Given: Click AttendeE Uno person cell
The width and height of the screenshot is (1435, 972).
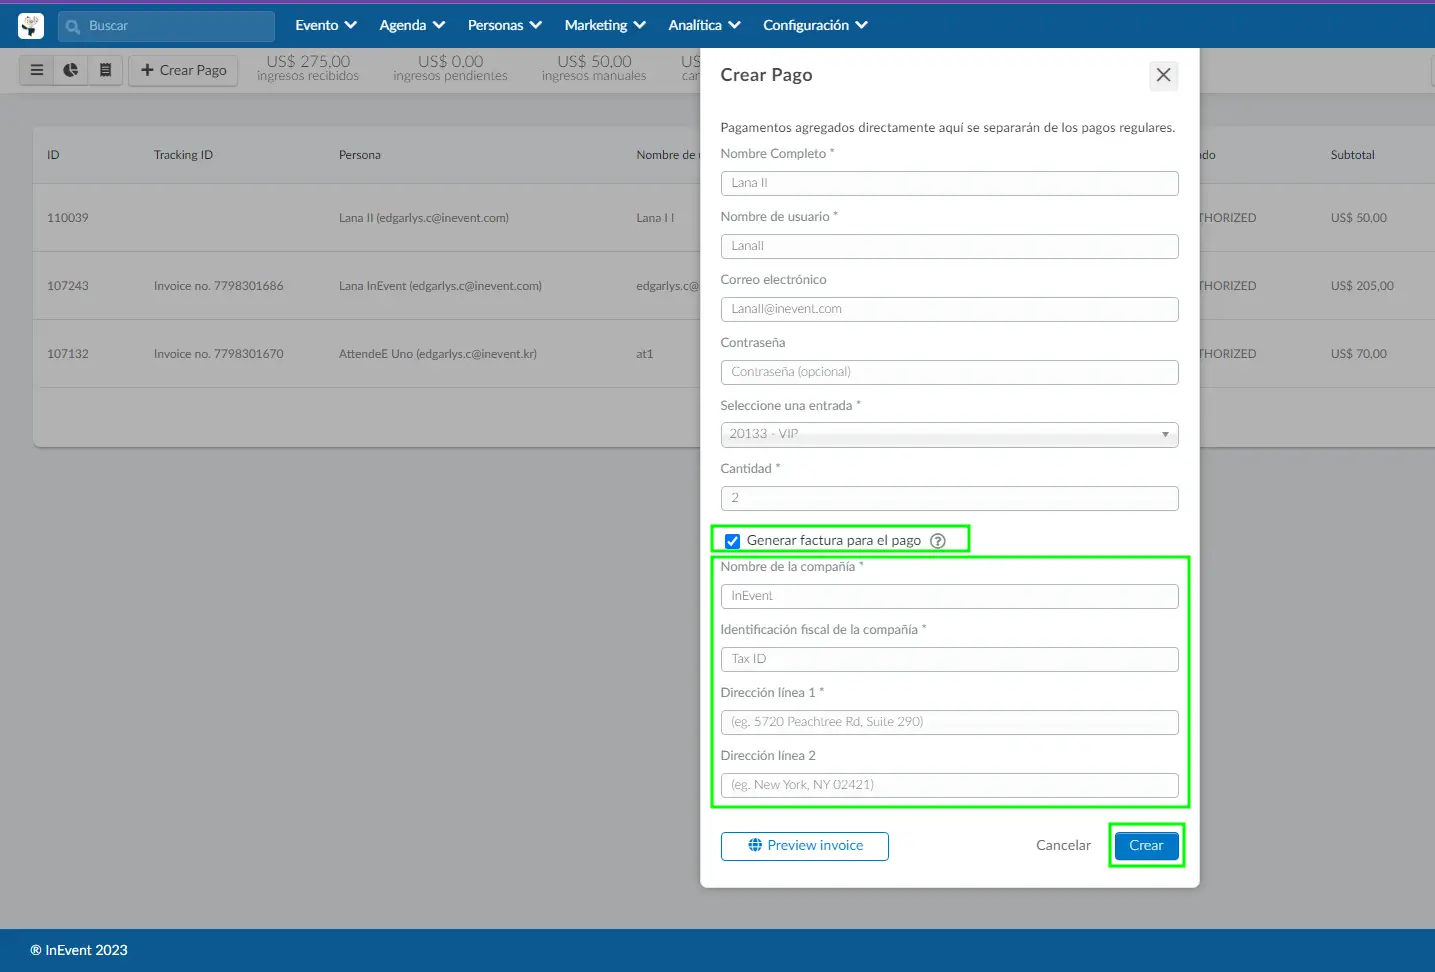Looking at the screenshot, I should 438,354.
